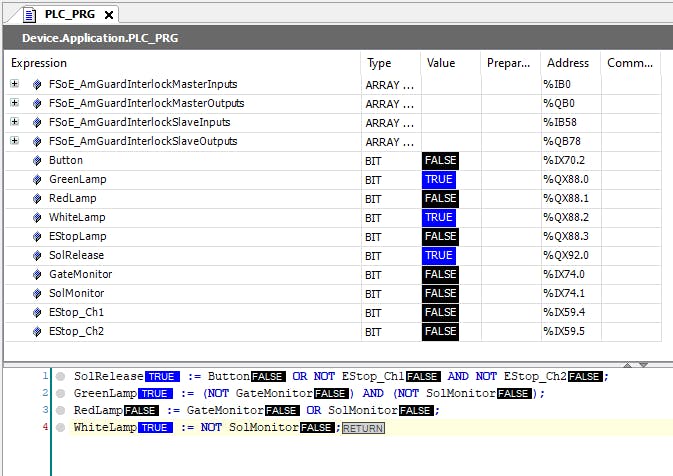Click prepared value cell for GateMonitor
673x476 pixels.
click(x=511, y=275)
